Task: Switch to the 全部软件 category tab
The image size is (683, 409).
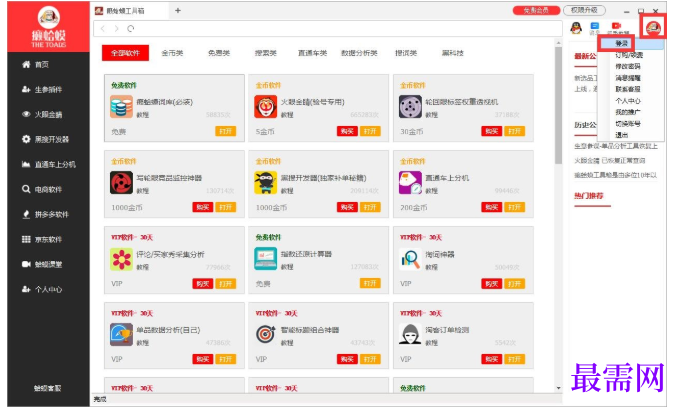Action: point(125,53)
